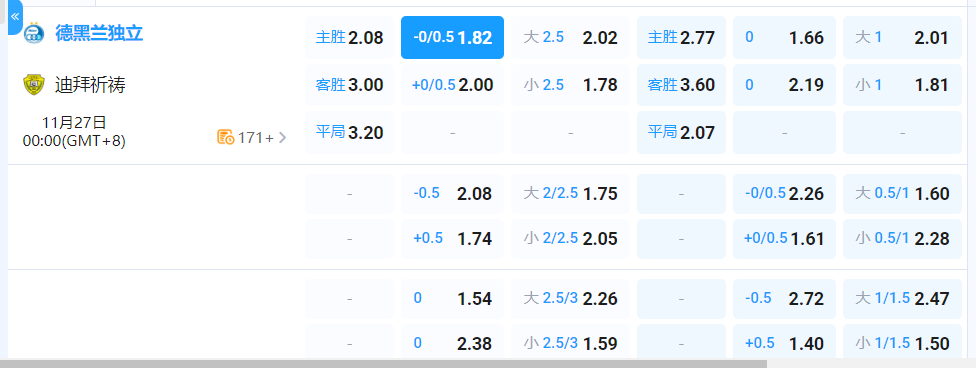Image resolution: width=976 pixels, height=368 pixels.
Task: Open the 德黑兰独立 team name link
Action: coord(100,33)
